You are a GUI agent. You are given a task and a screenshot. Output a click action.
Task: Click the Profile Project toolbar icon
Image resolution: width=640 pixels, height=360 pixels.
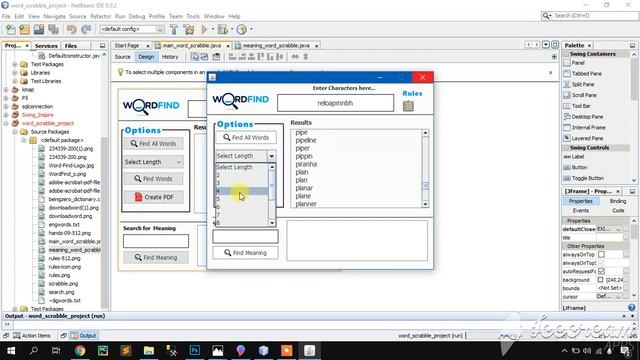242,29
